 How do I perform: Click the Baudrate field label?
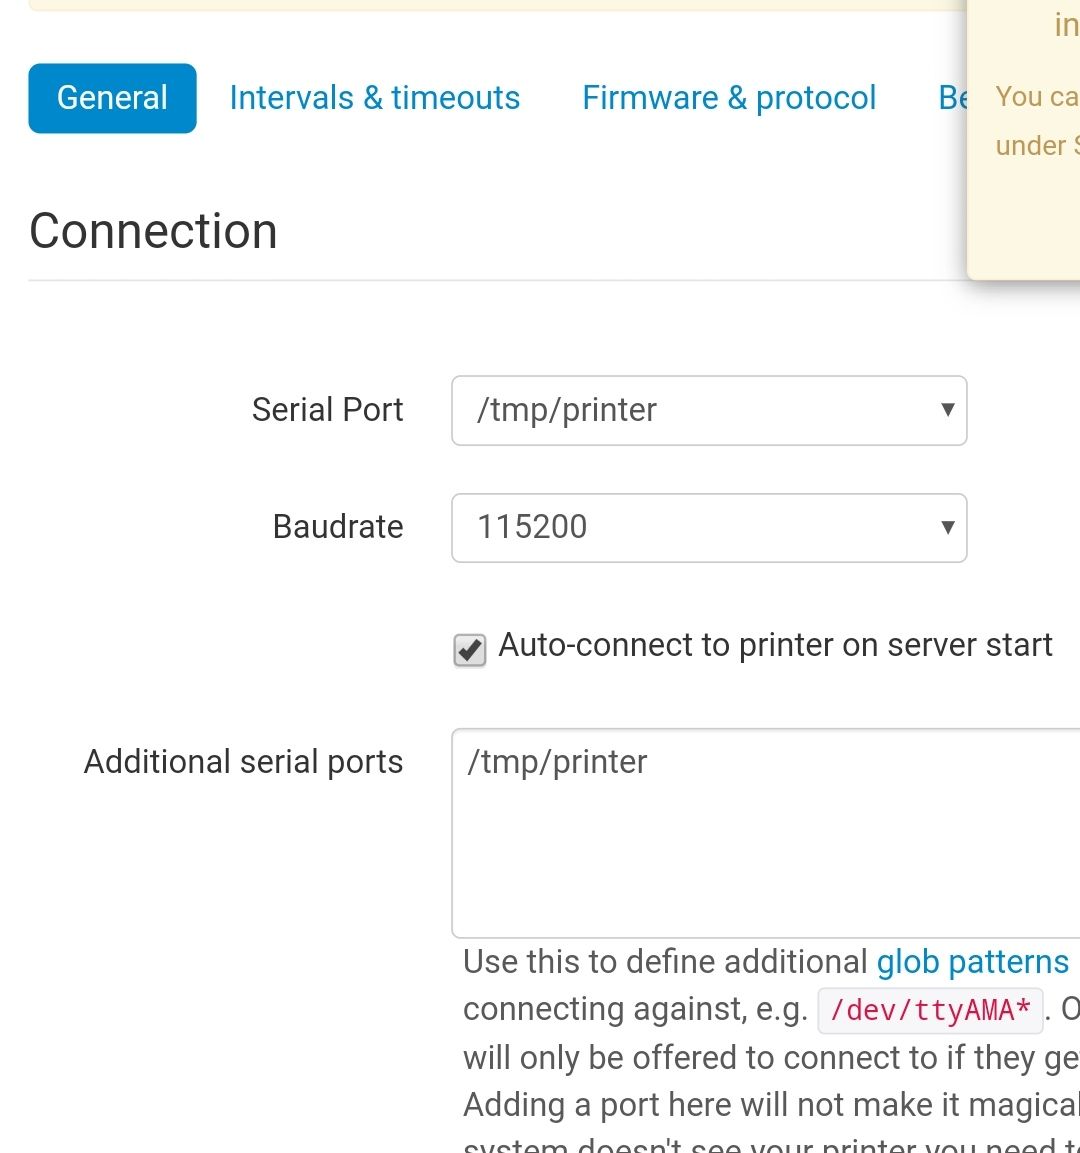pyautogui.click(x=338, y=527)
